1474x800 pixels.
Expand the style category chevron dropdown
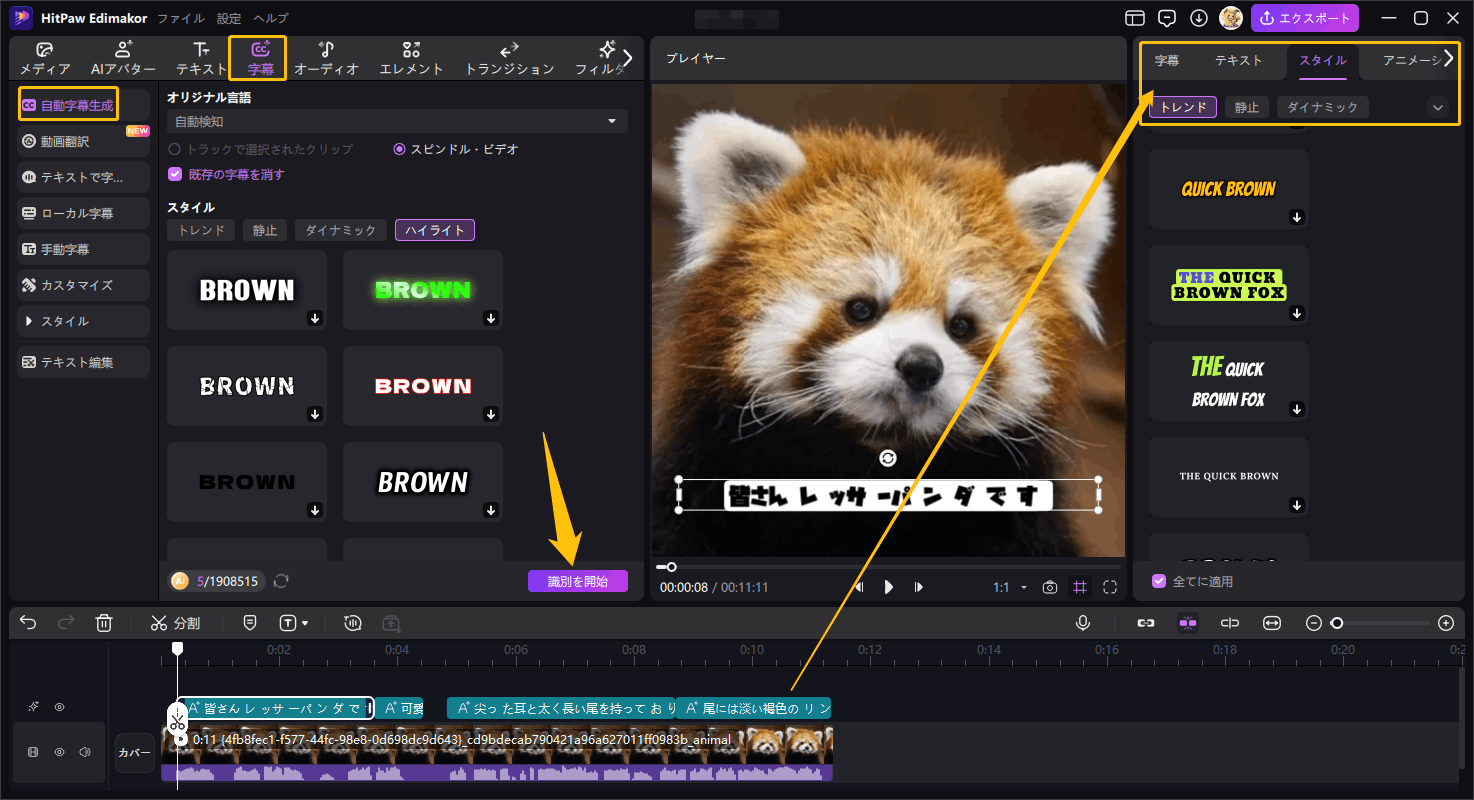click(x=1438, y=107)
